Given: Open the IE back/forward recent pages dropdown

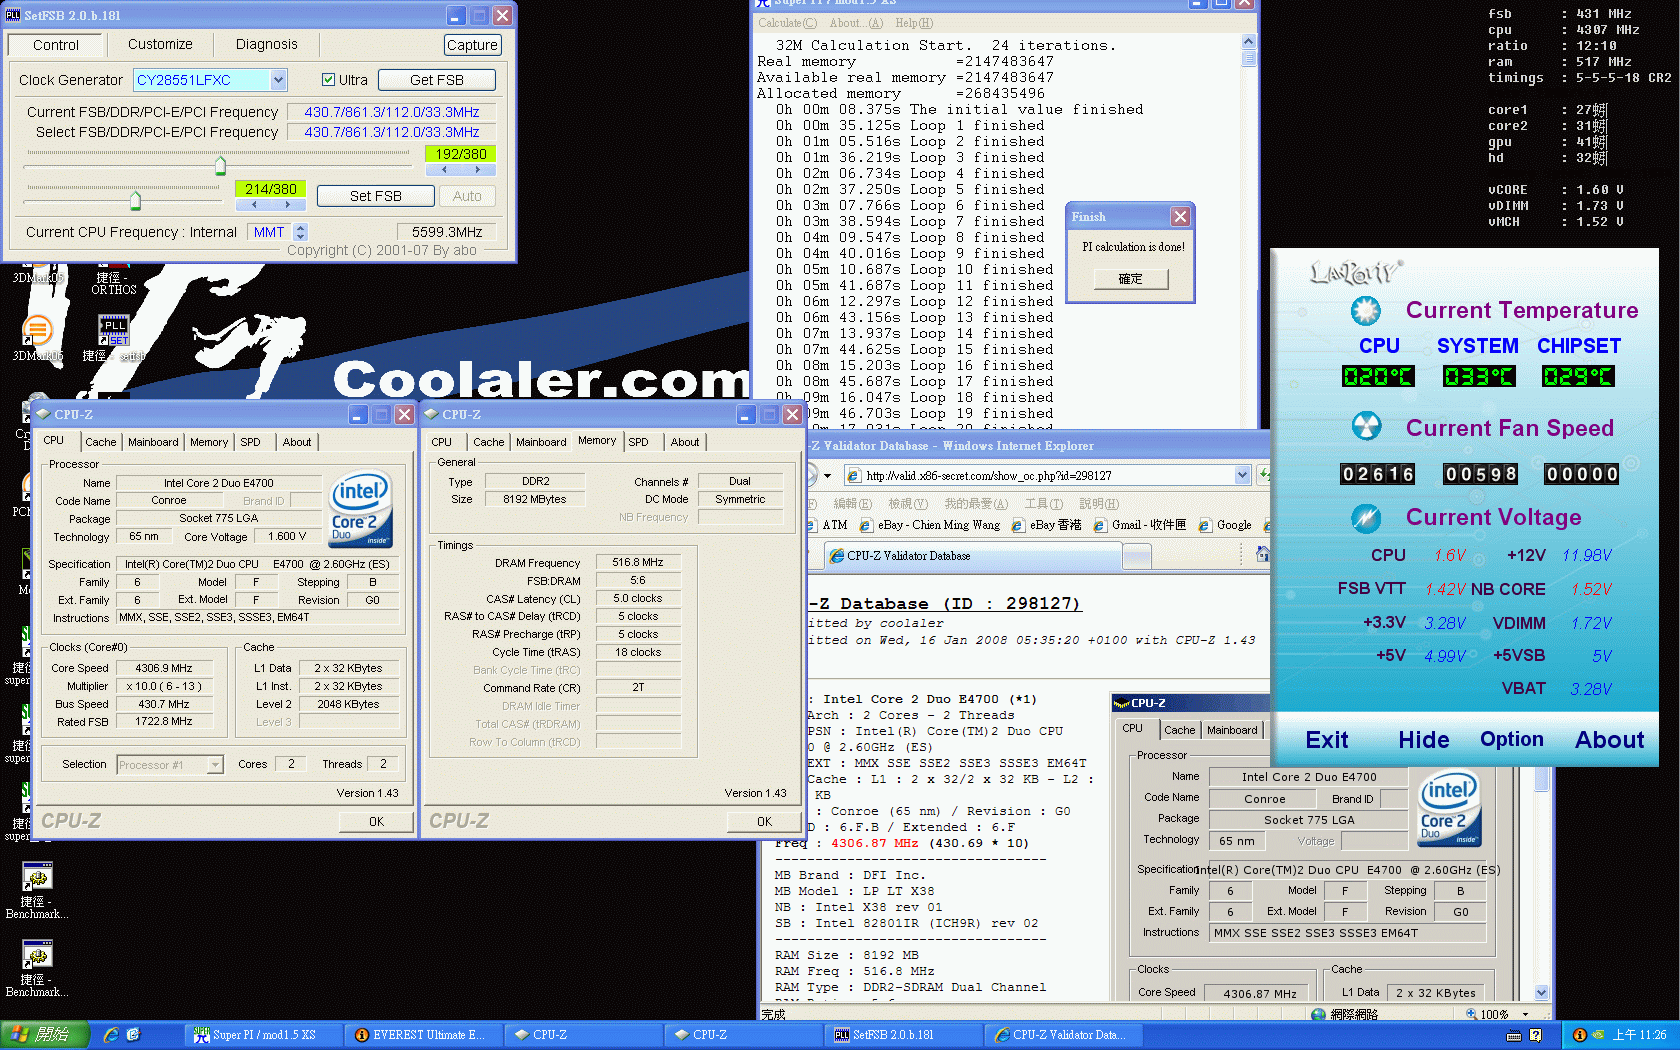Looking at the screenshot, I should tap(827, 475).
